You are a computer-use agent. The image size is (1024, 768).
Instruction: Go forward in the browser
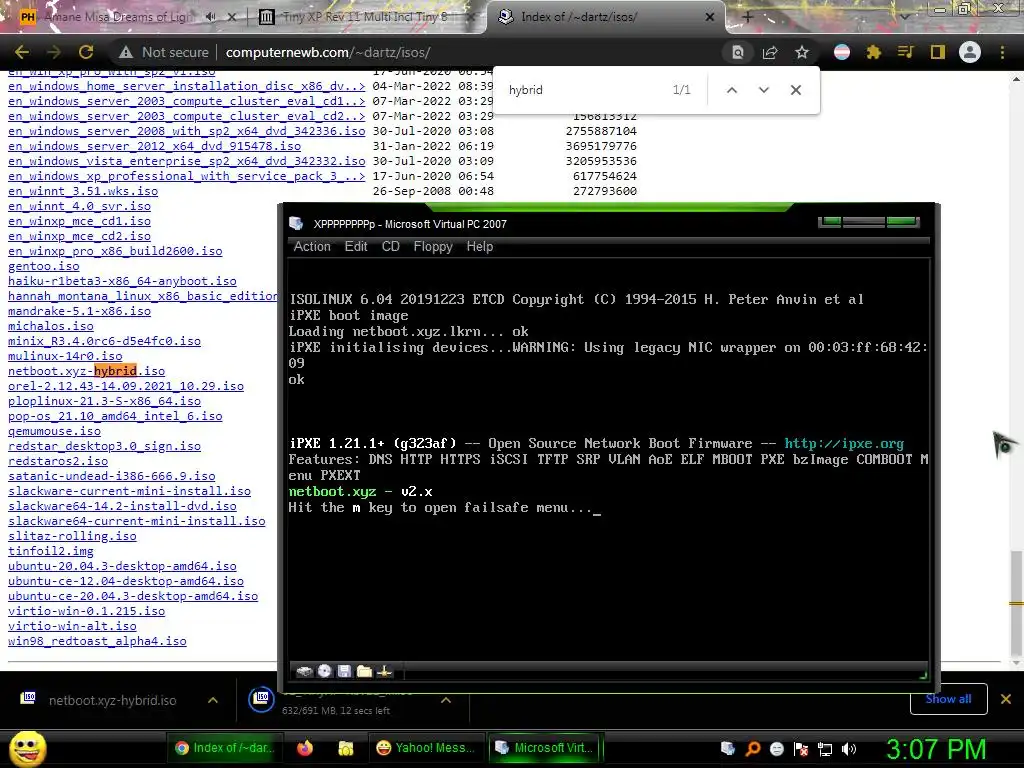click(54, 52)
